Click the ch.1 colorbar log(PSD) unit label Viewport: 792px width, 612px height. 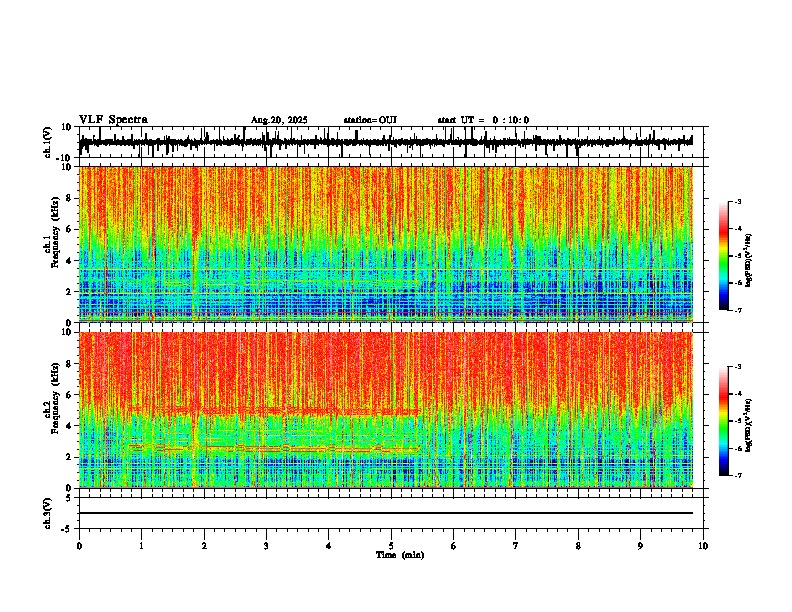[x=749, y=261]
